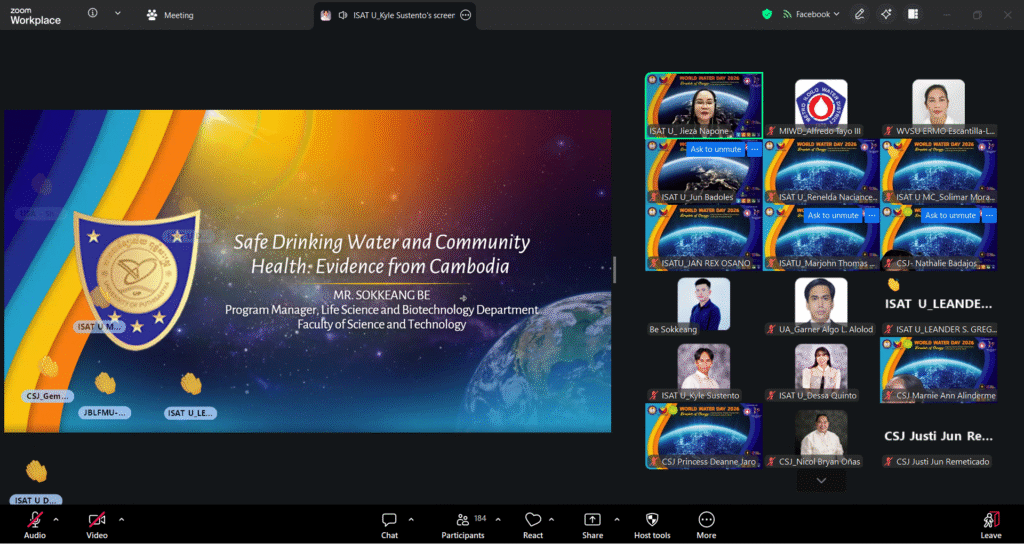This screenshot has width=1024, height=544.
Task: Expand audio options arrow beside Audio
Action: pos(56,519)
